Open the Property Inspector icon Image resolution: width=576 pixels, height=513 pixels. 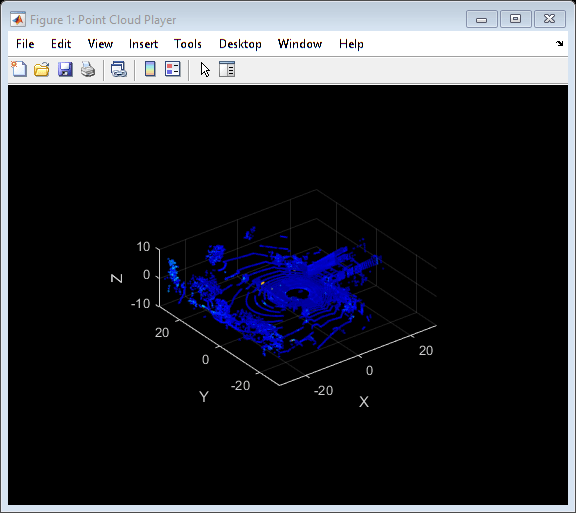[227, 69]
